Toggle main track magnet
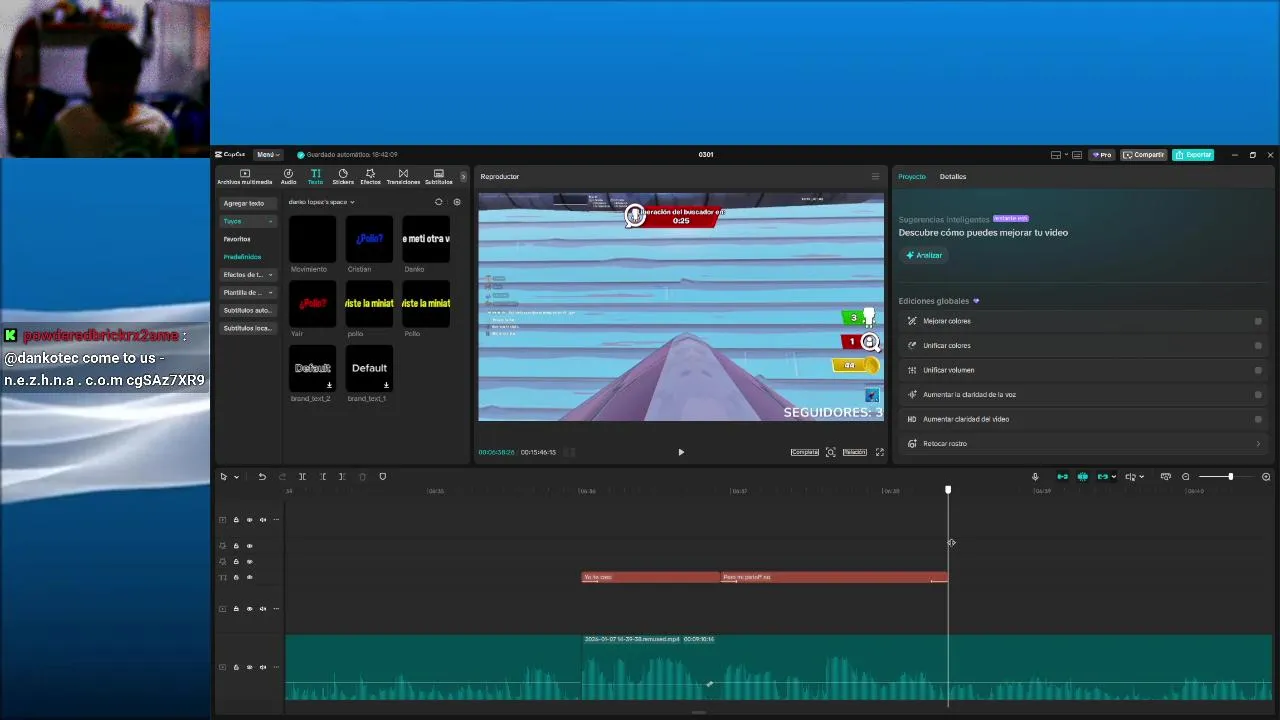This screenshot has height=720, width=1280. coord(1062,477)
